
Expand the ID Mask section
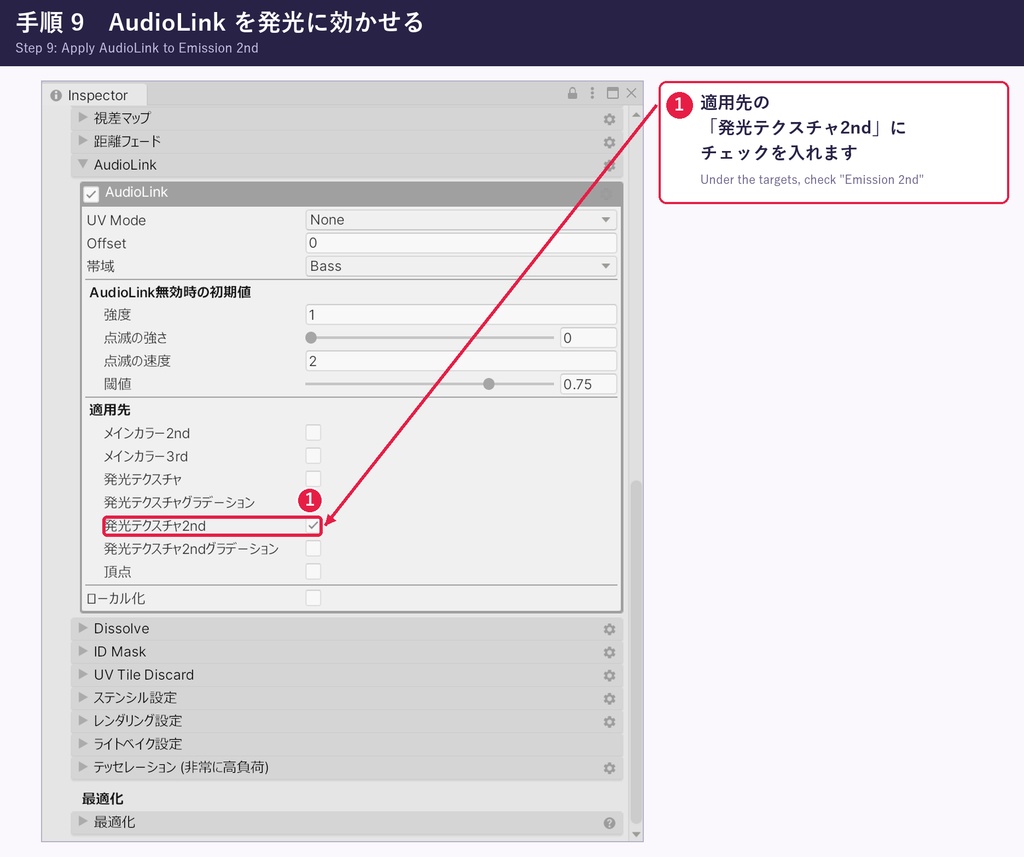pyautogui.click(x=83, y=651)
